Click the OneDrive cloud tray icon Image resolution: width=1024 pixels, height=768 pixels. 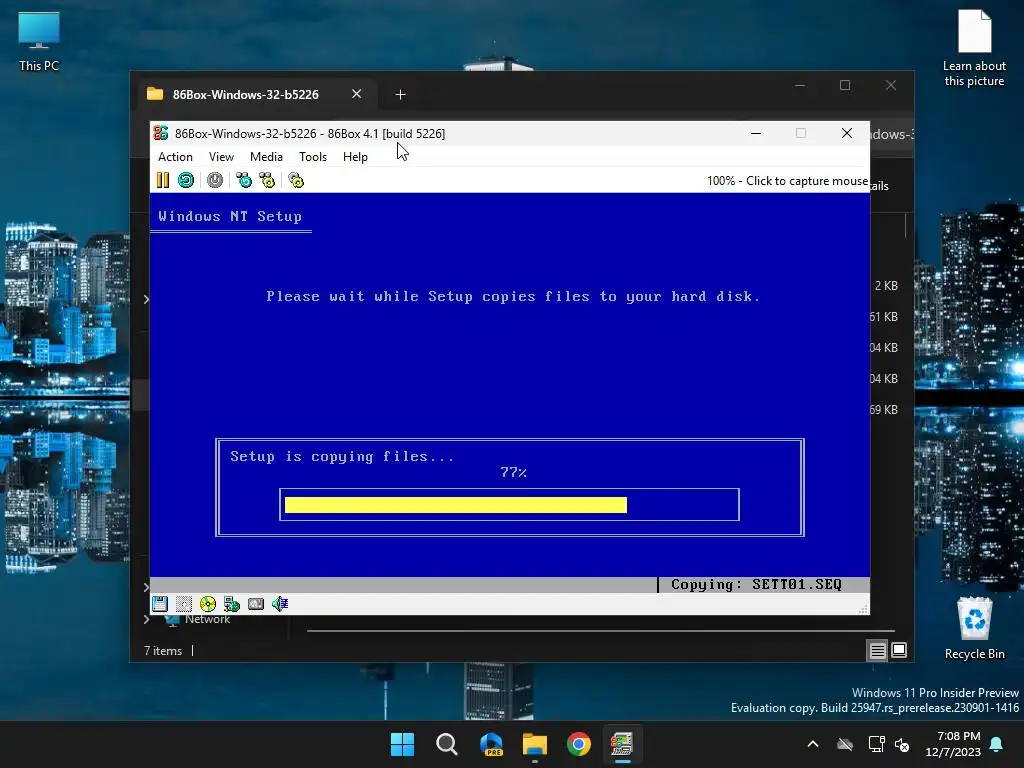point(844,744)
